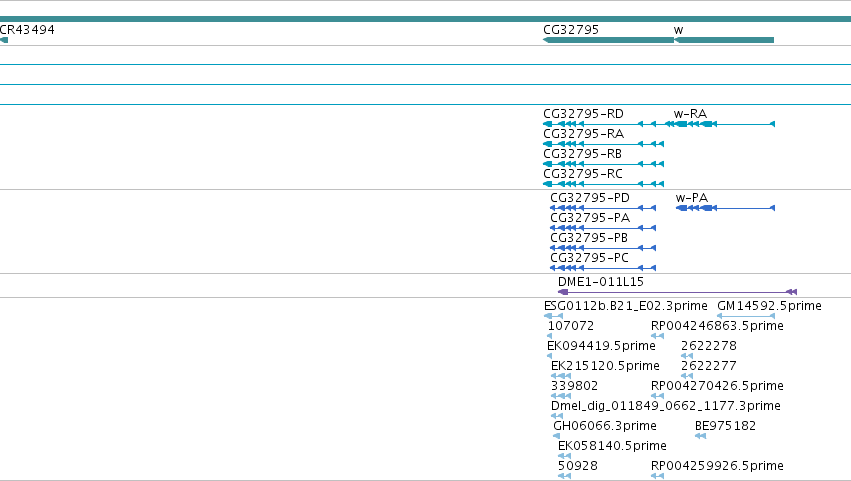The height and width of the screenshot is (481, 851).
Task: Select the 339802 feature label
Action: point(574,387)
